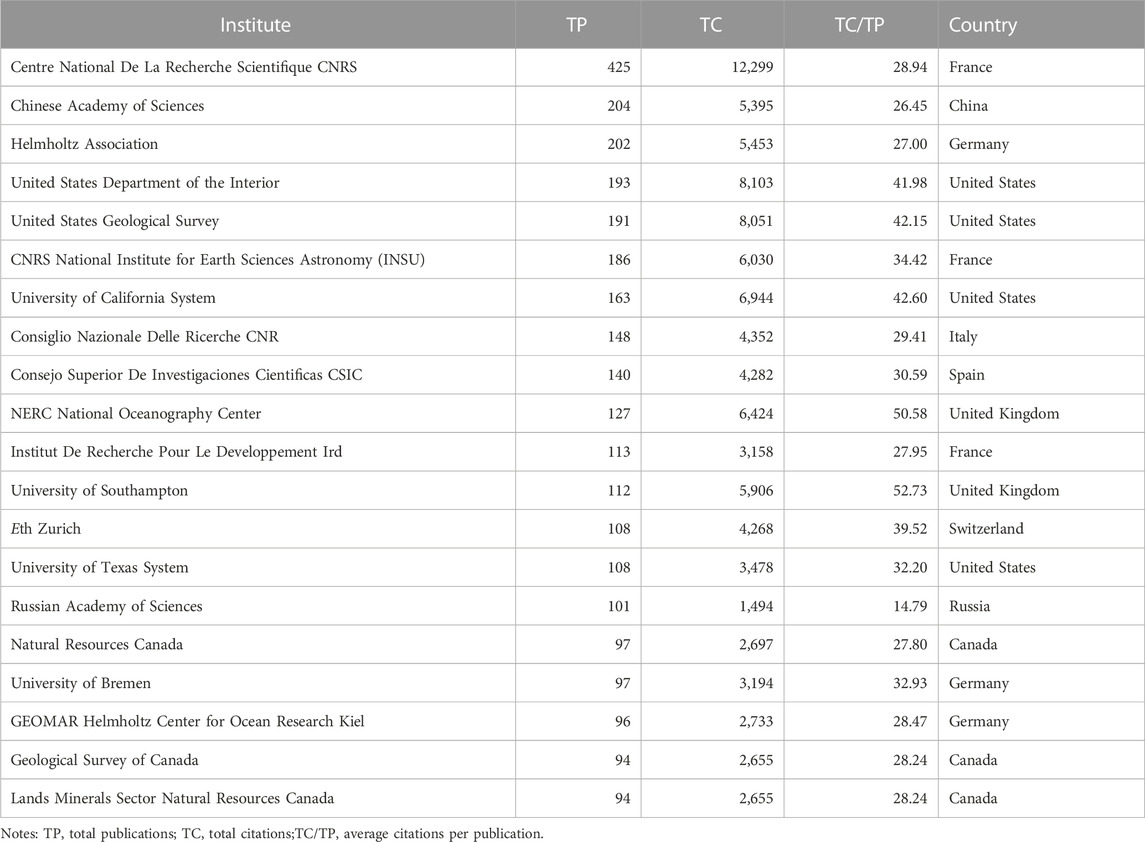Click University of California System cell
This screenshot has height=842, width=1145.
pos(113,298)
